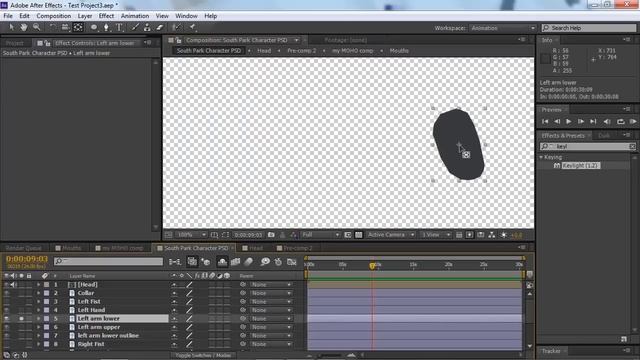Open parent dropdown for Right Fist layer
This screenshot has width=640, height=360.
pos(271,344)
